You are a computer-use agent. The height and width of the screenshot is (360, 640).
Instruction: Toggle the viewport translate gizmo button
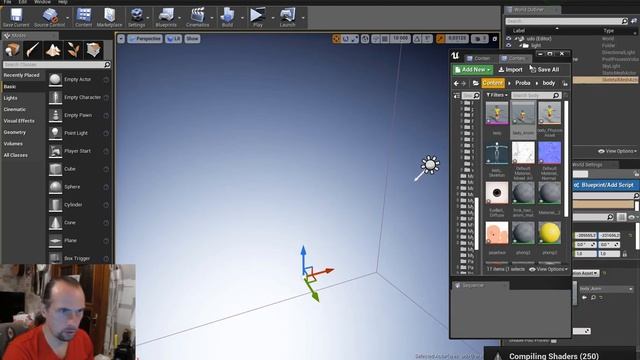pyautogui.click(x=336, y=39)
